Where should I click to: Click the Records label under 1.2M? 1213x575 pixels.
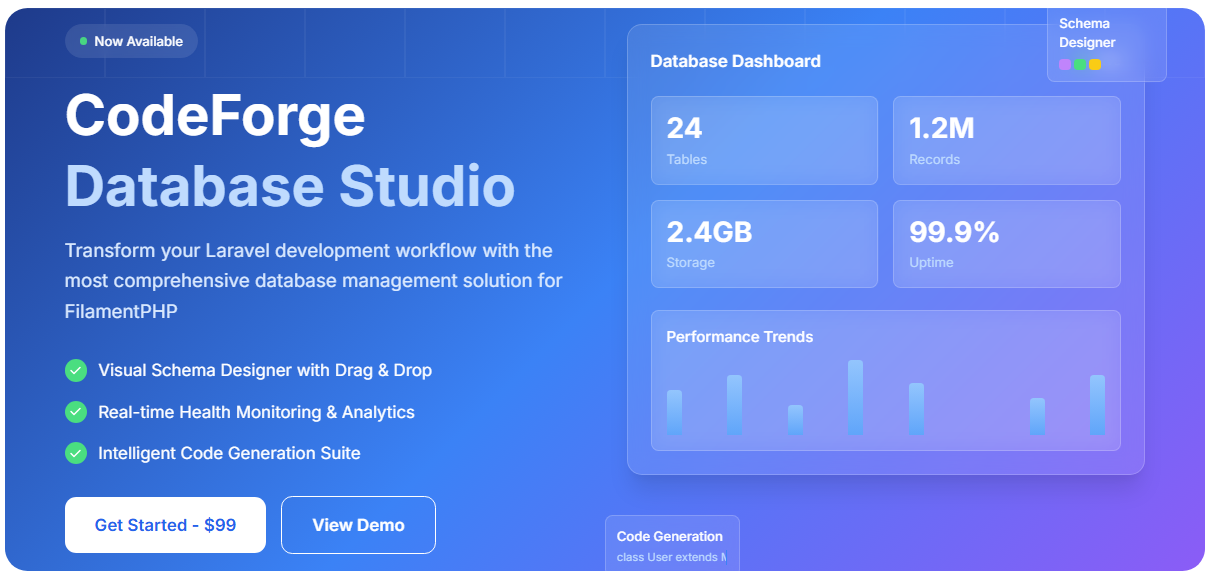934,159
